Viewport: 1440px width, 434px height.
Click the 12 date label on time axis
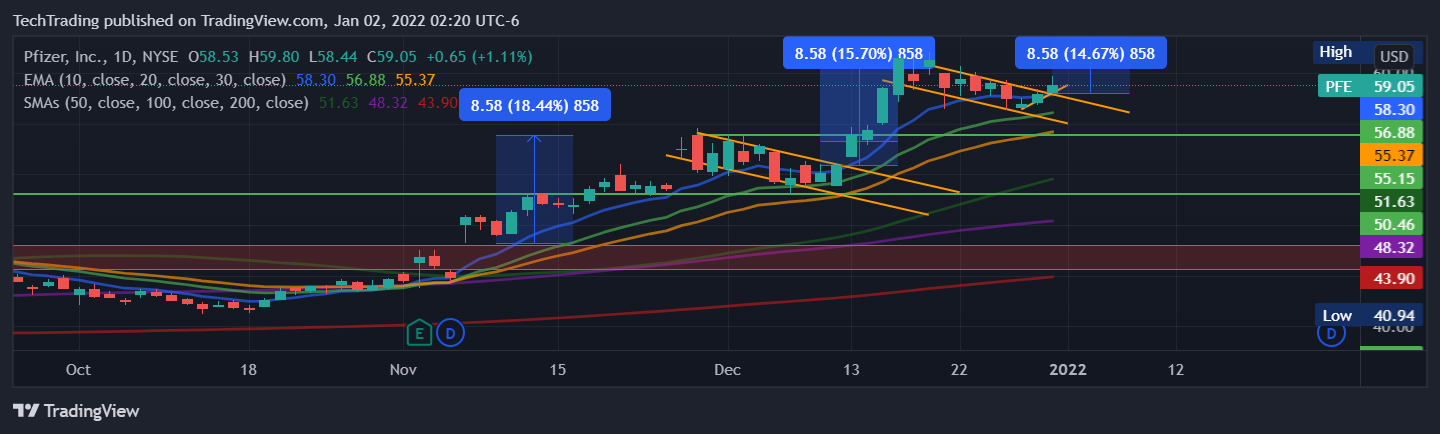(1176, 369)
